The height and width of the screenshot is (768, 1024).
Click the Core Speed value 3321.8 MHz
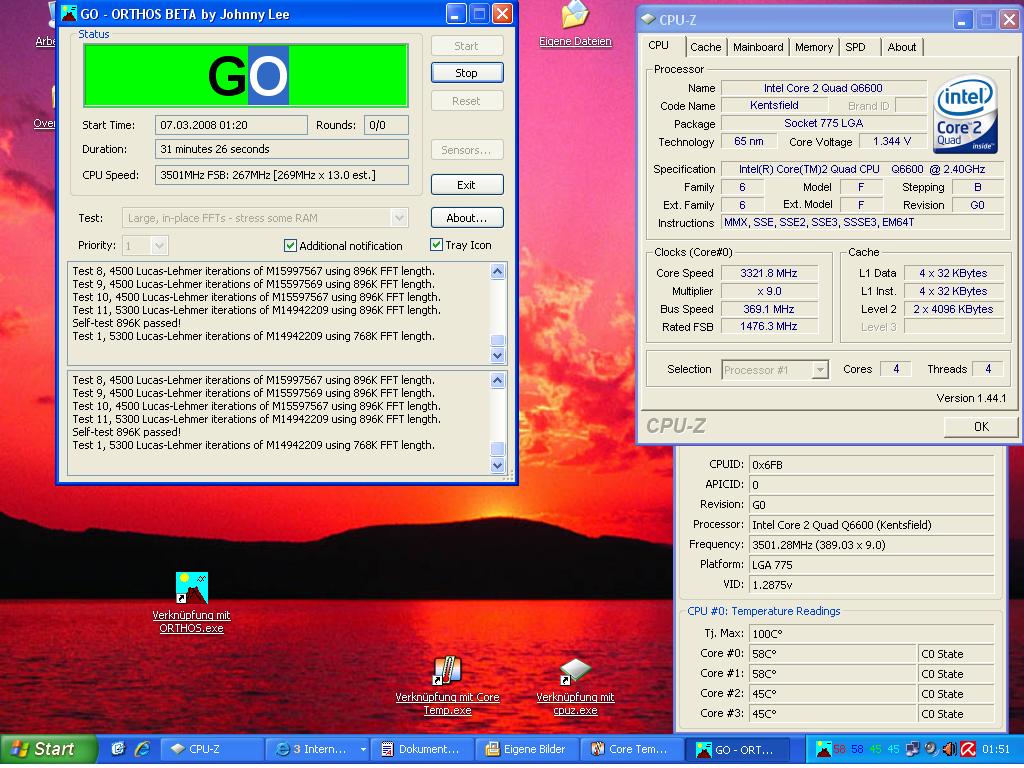pos(769,273)
